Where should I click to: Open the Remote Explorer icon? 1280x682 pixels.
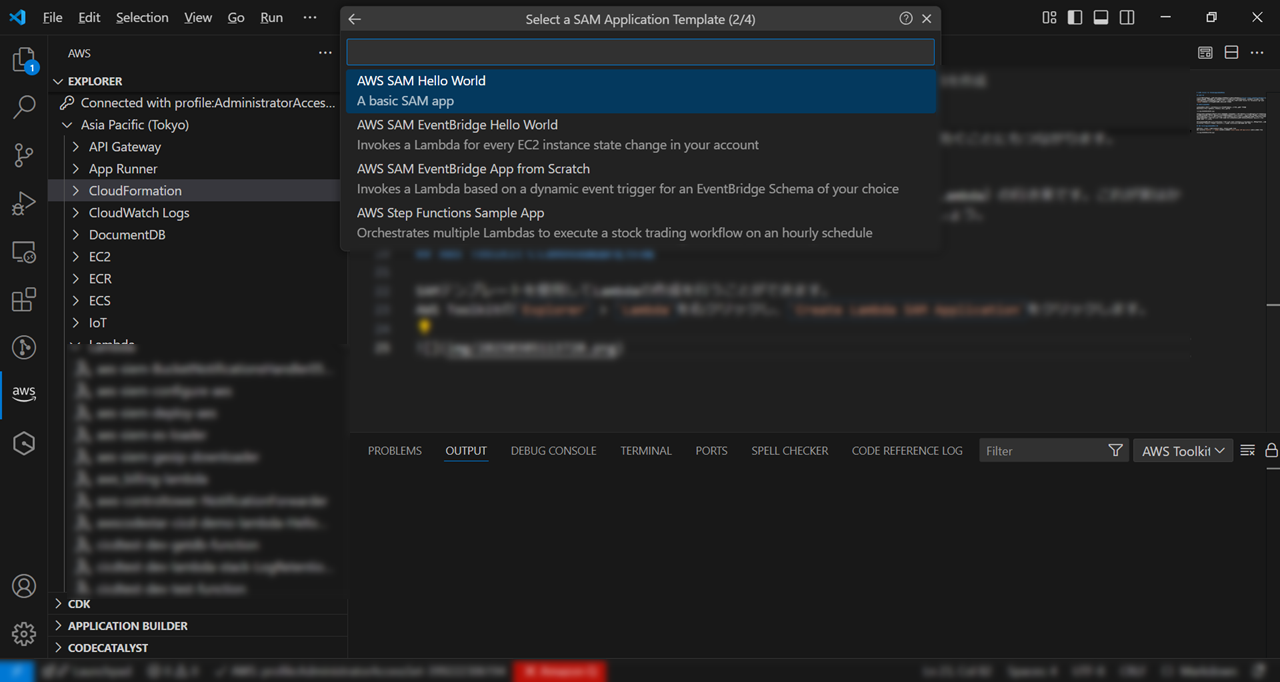click(x=24, y=251)
